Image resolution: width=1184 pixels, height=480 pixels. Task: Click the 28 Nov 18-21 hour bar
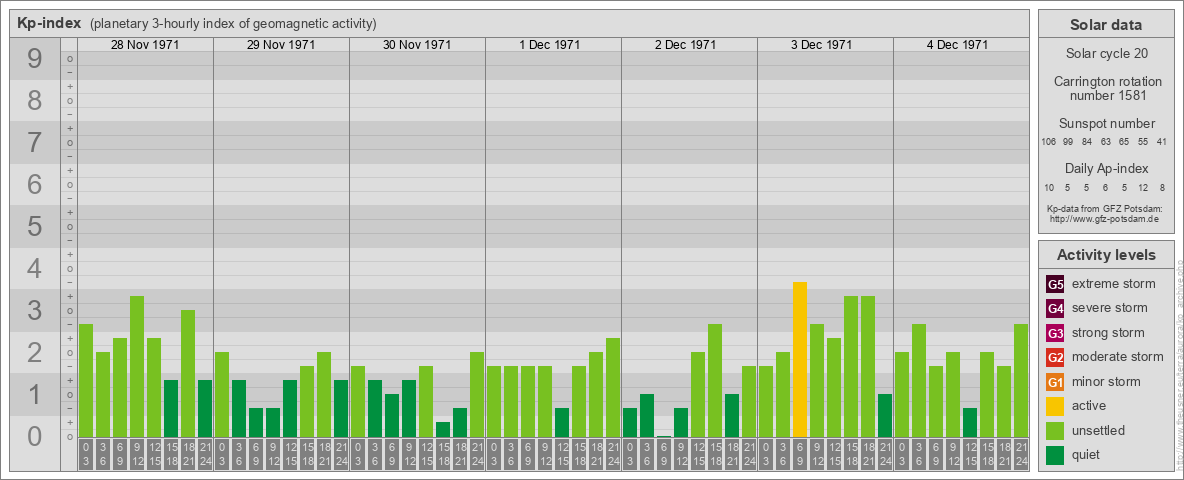pos(188,374)
